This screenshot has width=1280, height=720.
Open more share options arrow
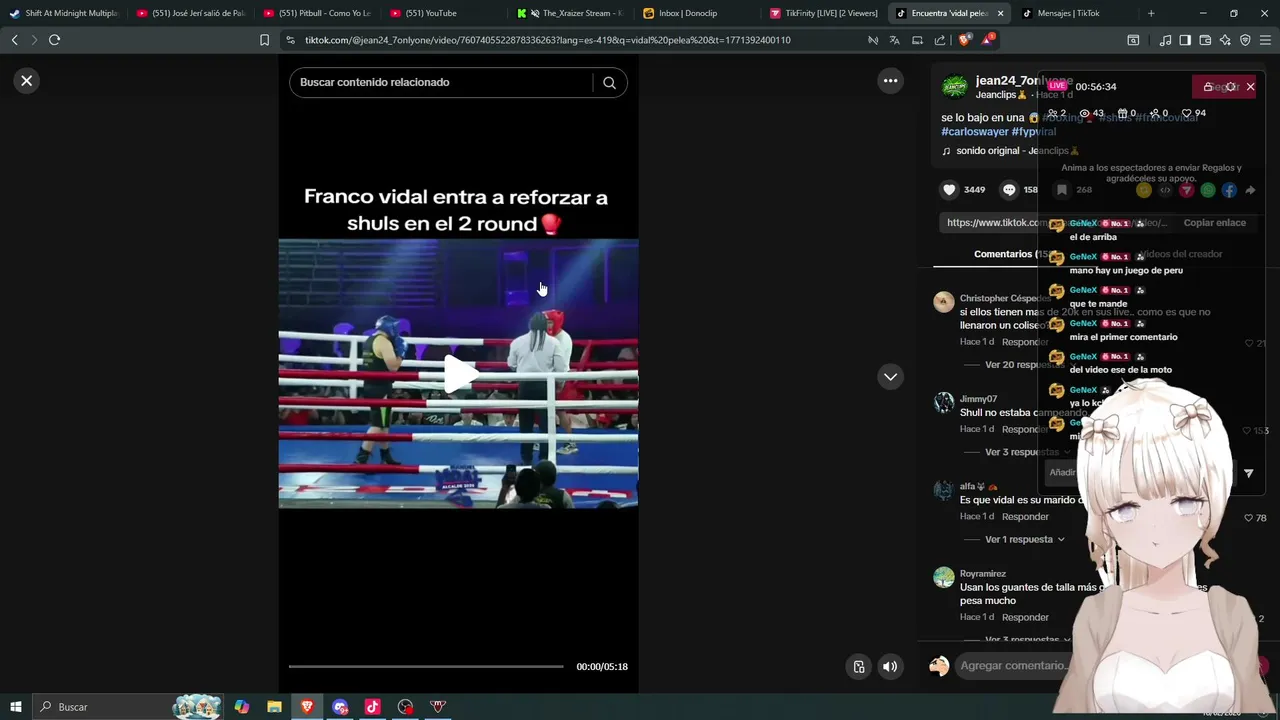coord(1250,190)
